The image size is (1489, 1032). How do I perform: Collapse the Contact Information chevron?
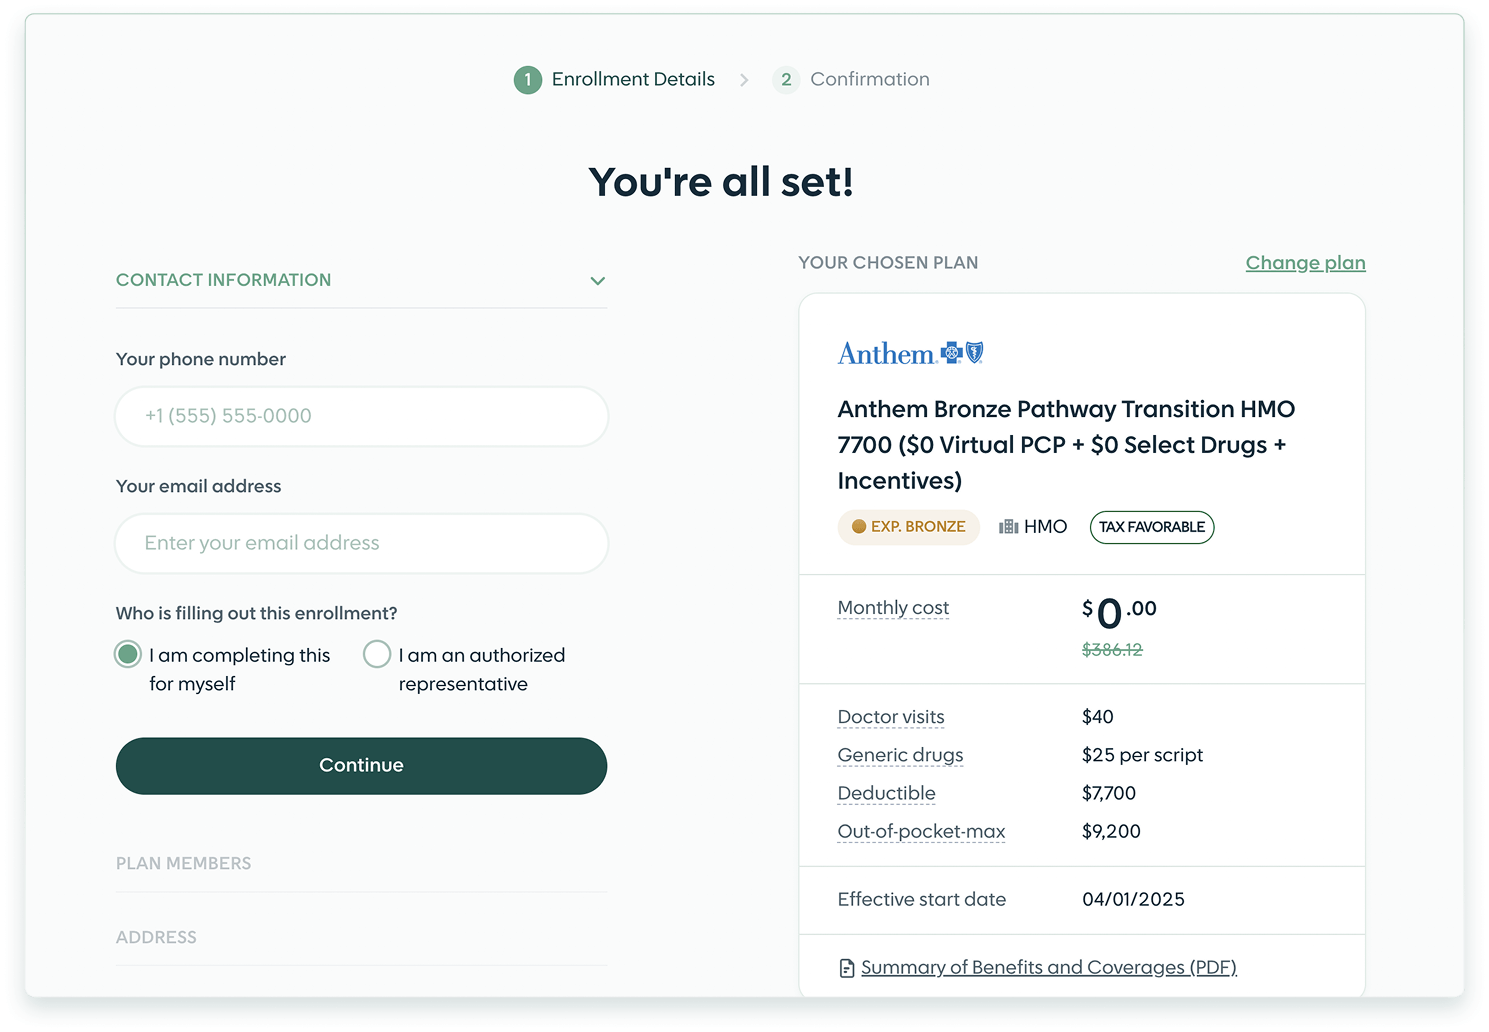point(598,281)
